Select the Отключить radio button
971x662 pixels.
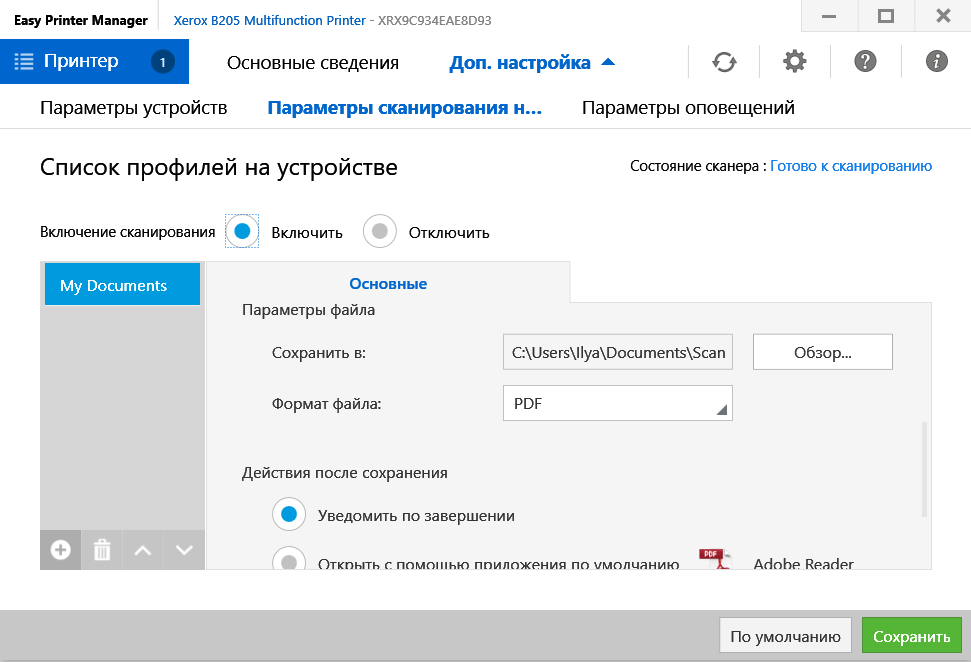click(x=379, y=232)
